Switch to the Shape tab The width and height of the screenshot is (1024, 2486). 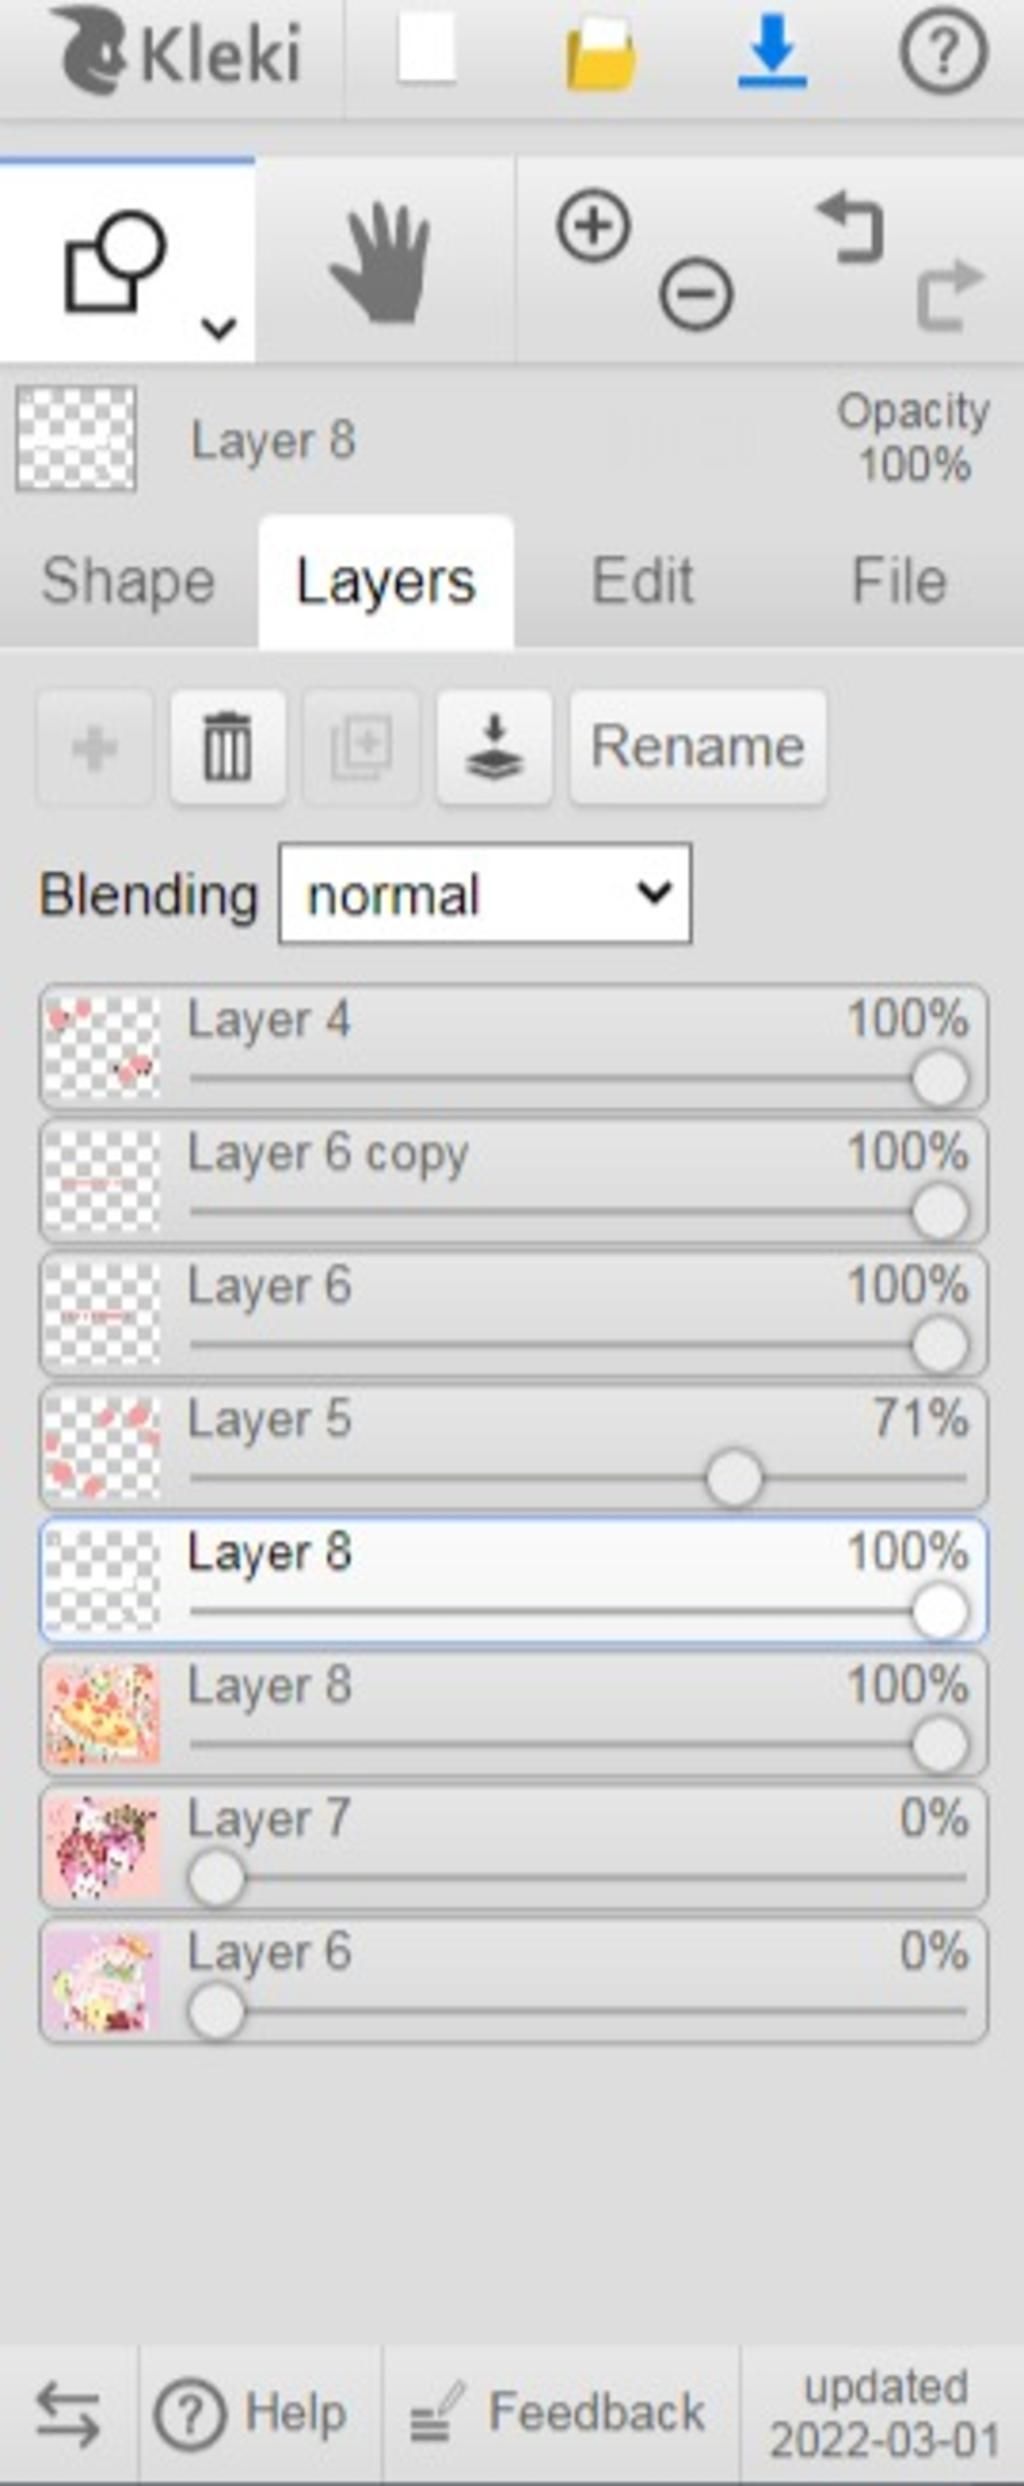(x=128, y=581)
